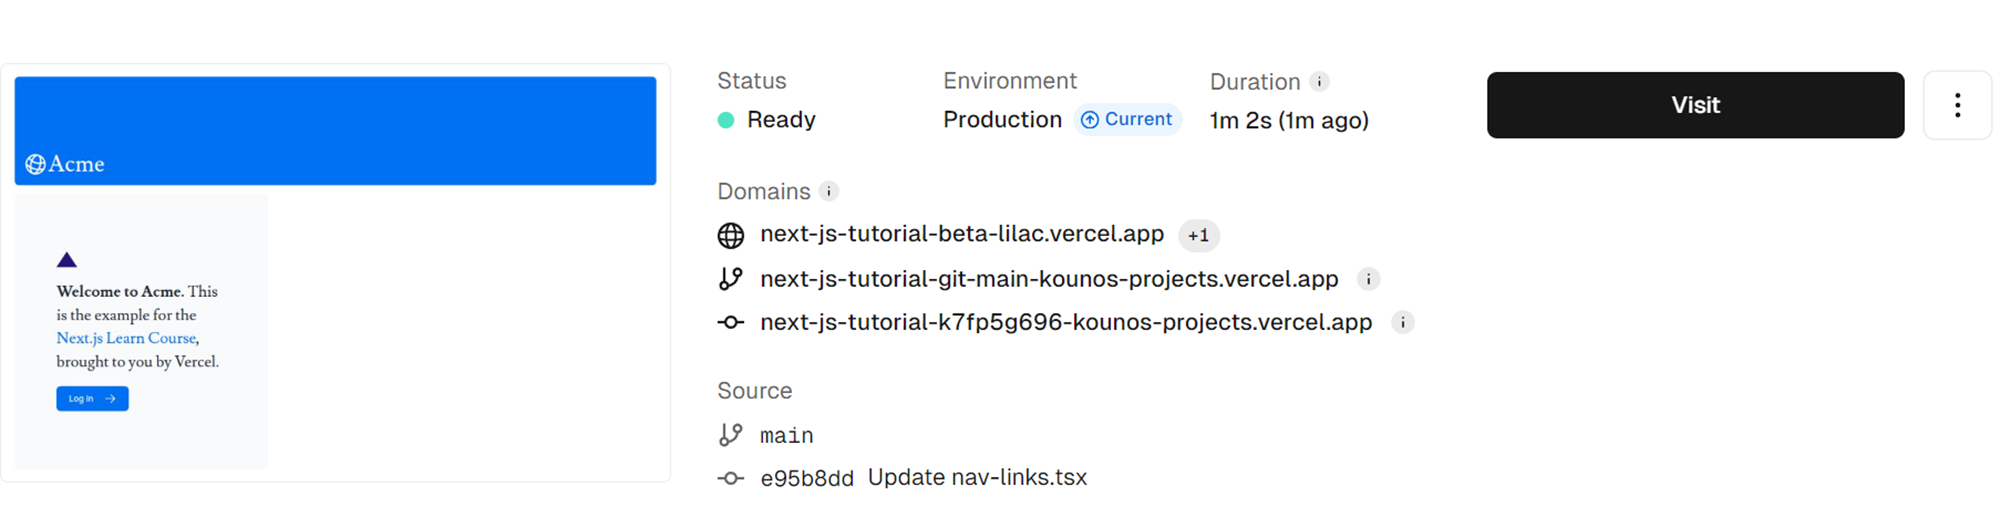Click info icon next to git-main domain
The width and height of the screenshot is (2000, 517).
[1368, 280]
